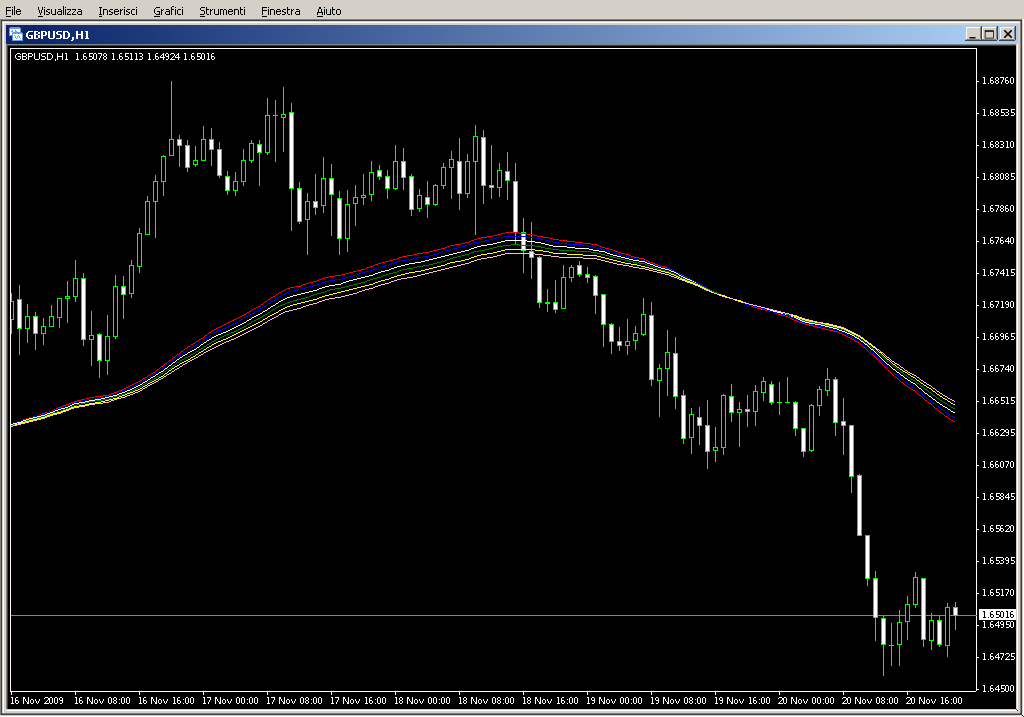Click the 17 Nov 16:00 time label
The width and height of the screenshot is (1024, 717).
pyautogui.click(x=358, y=701)
